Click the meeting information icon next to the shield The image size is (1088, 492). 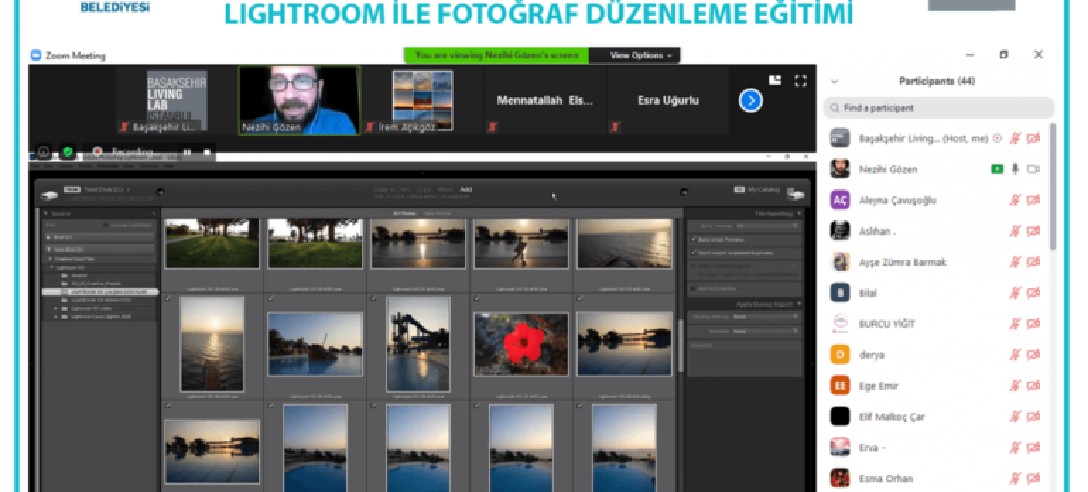43,151
